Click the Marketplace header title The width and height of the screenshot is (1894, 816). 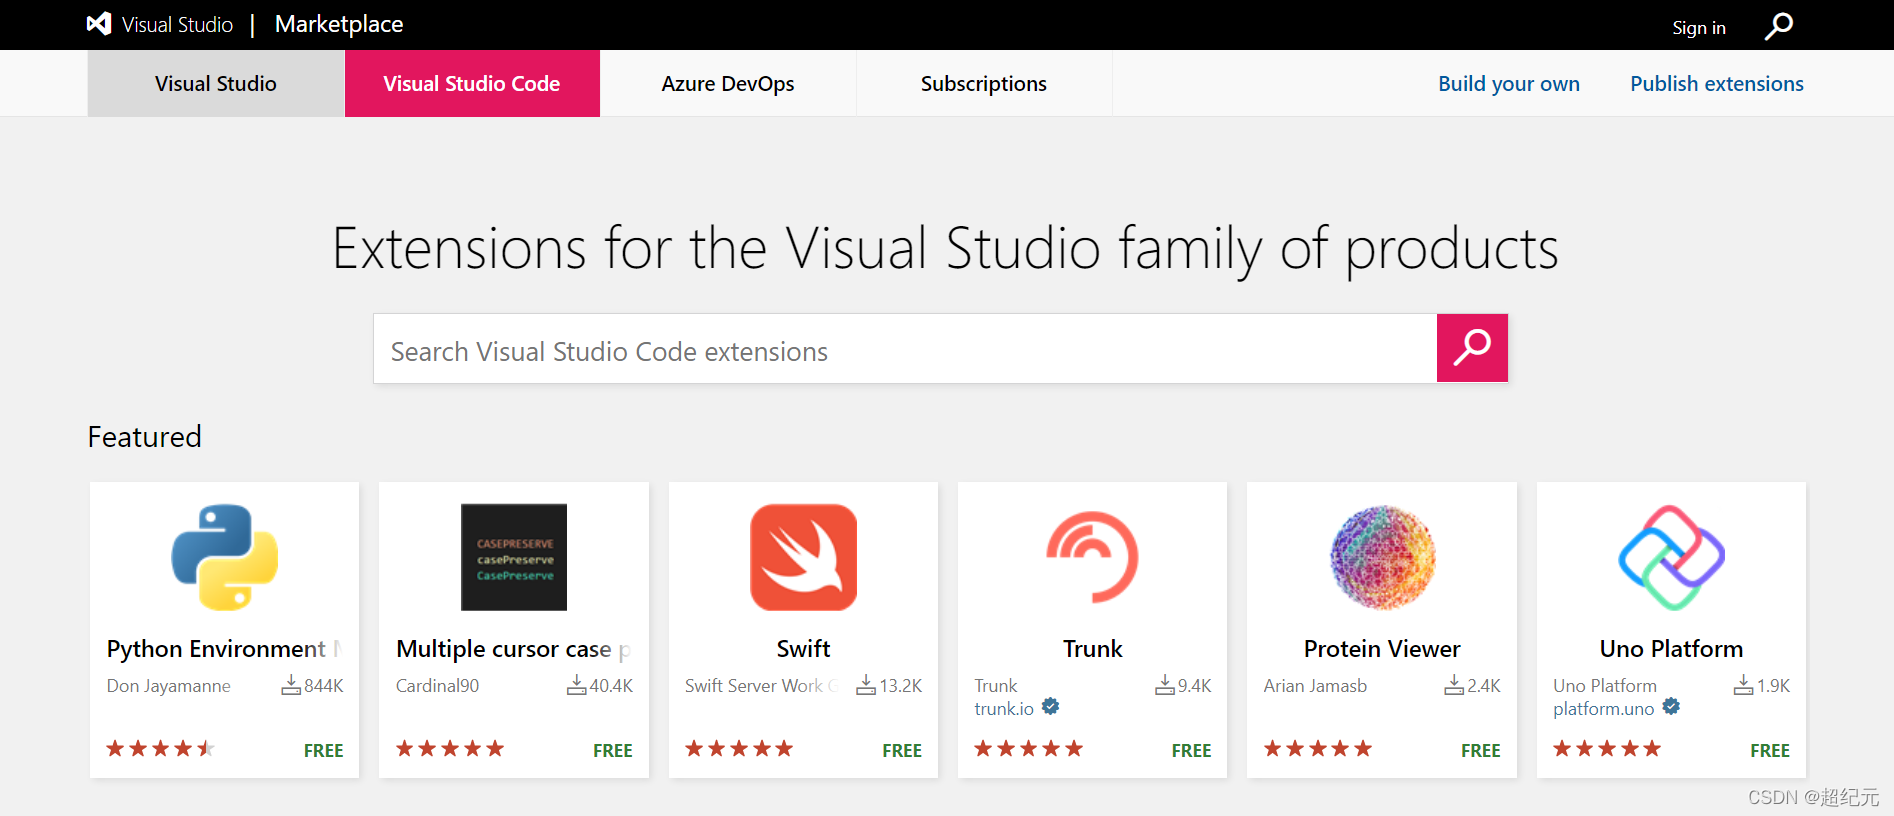339,24
